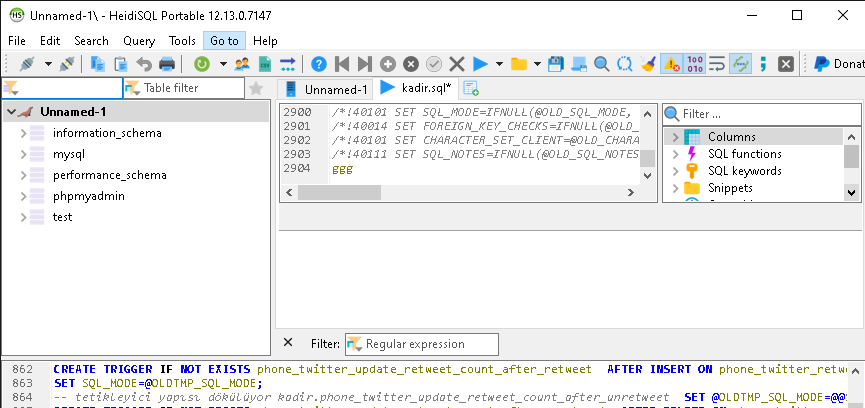
Task: Expand information_schema database node
Action: click(x=23, y=133)
